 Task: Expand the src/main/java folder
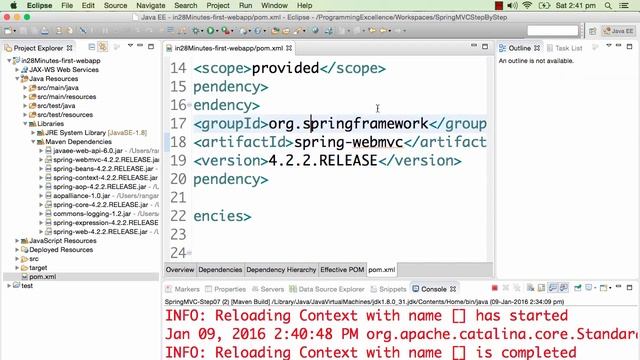25,87
